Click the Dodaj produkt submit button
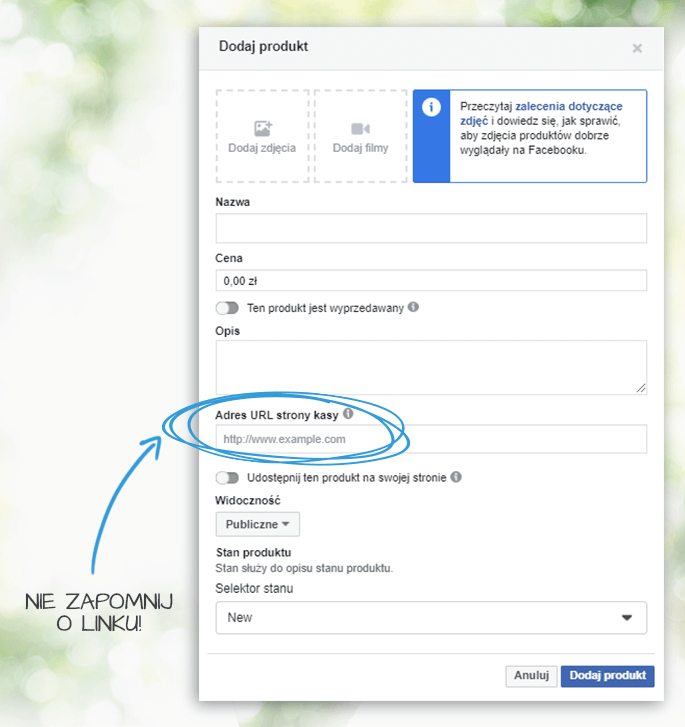 pyautogui.click(x=608, y=676)
